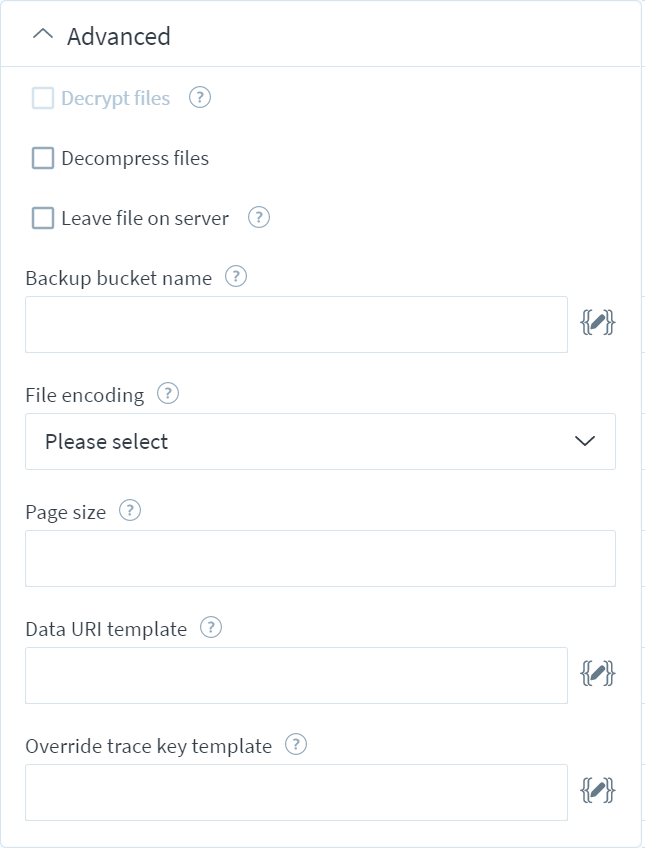Image resolution: width=645 pixels, height=848 pixels.
Task: Show help for Leave file on server
Action: click(x=258, y=217)
